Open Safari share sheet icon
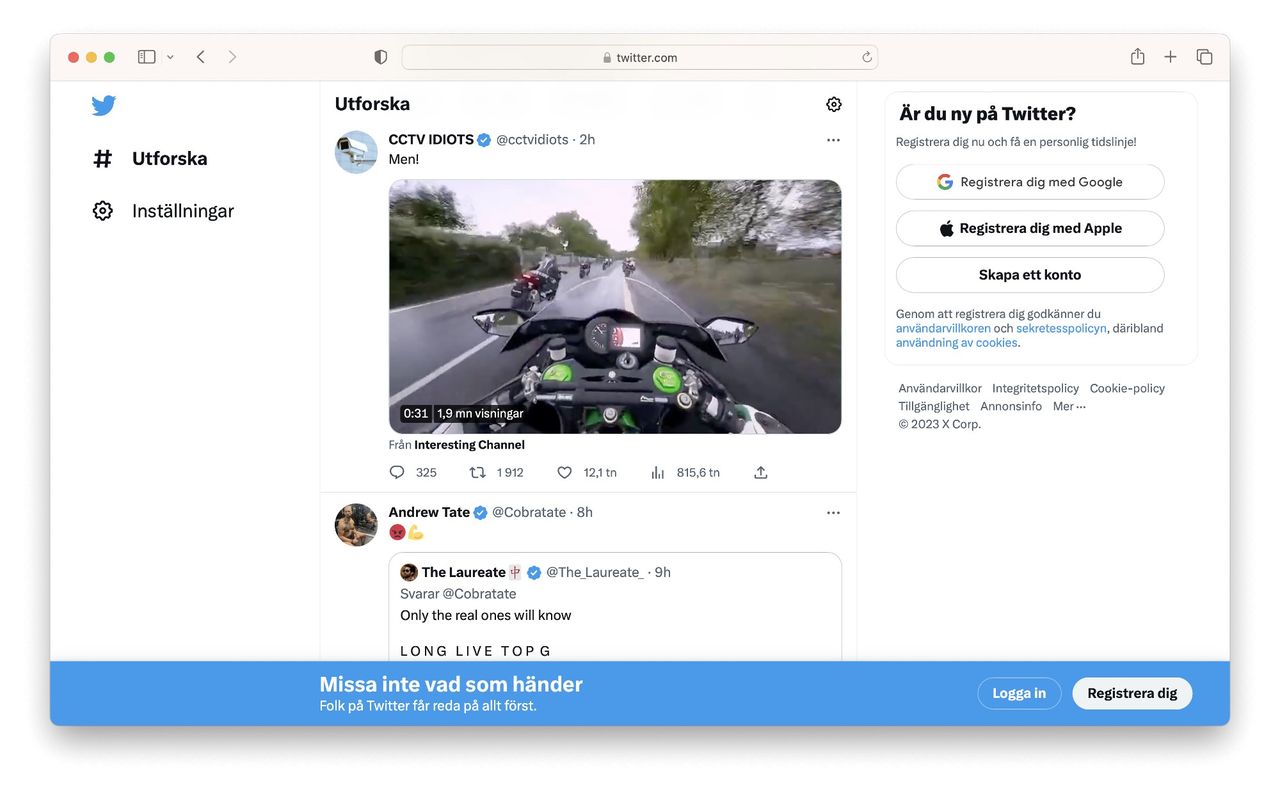 tap(1137, 57)
